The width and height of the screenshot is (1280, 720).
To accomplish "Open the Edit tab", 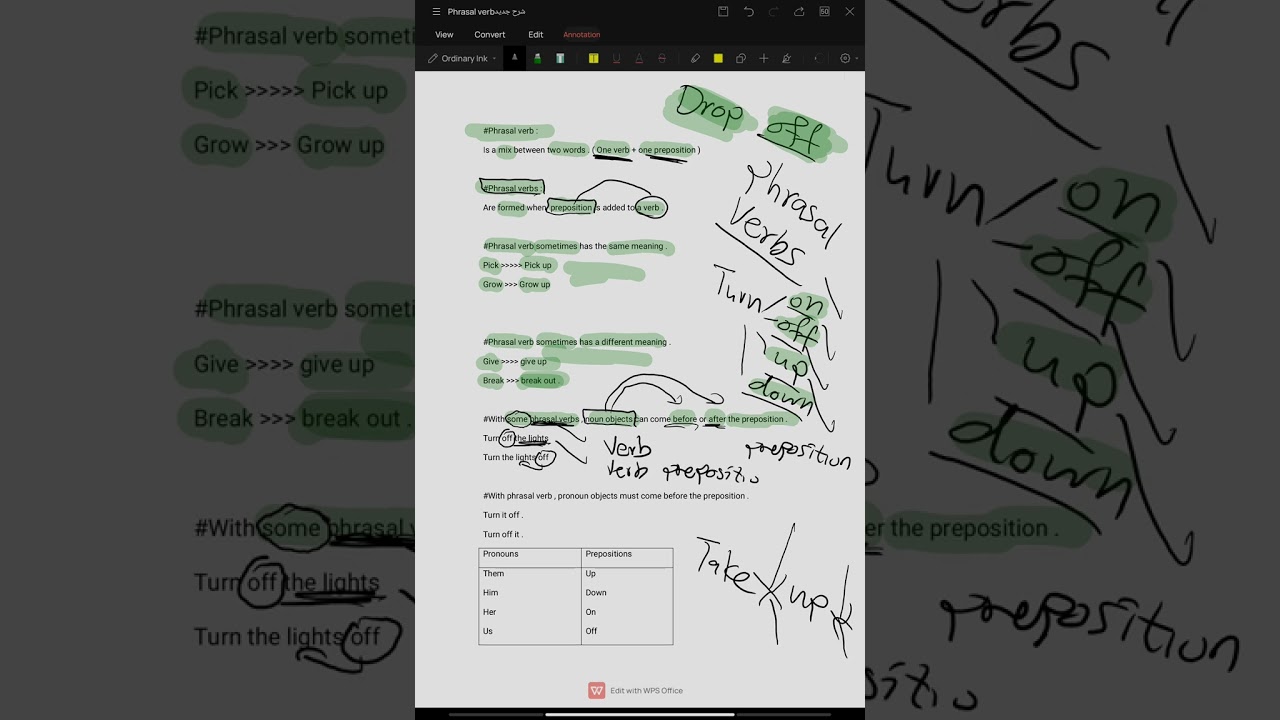I will [x=536, y=35].
